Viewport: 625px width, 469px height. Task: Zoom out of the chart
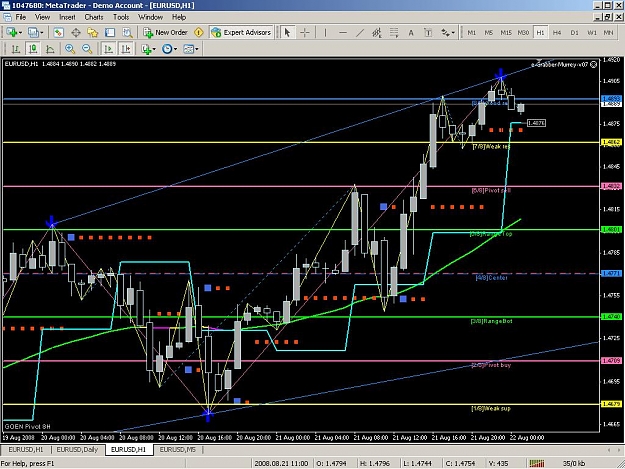[87, 49]
